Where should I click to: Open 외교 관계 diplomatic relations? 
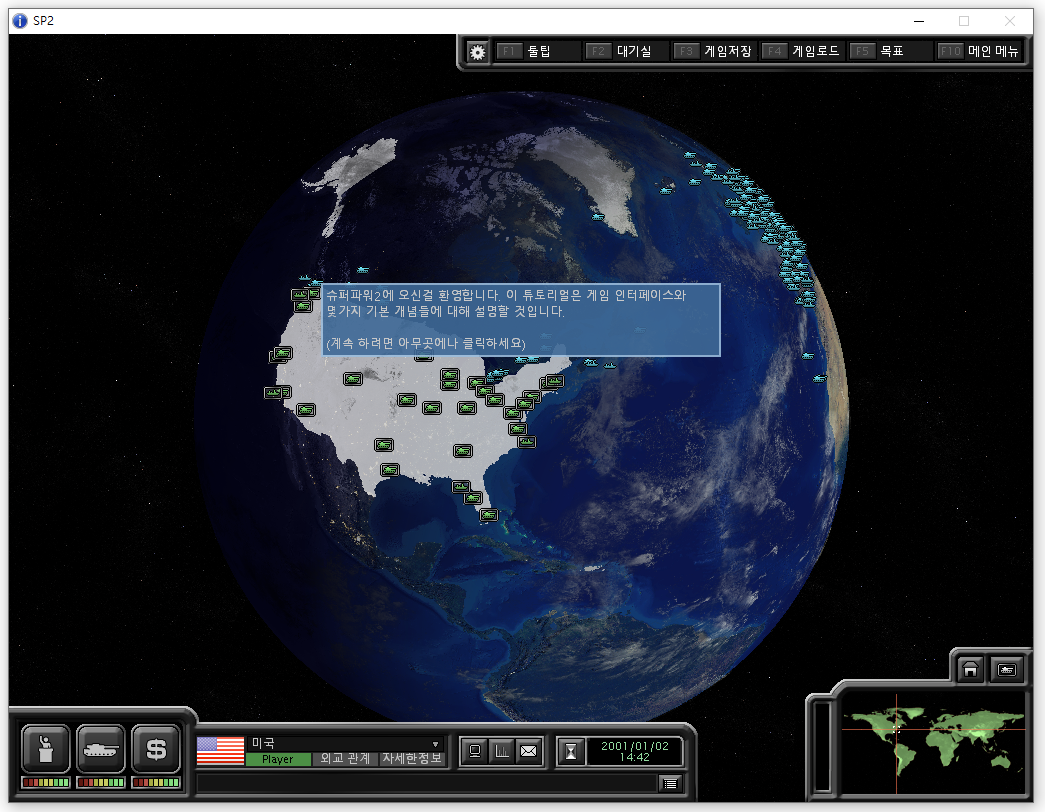coord(345,759)
